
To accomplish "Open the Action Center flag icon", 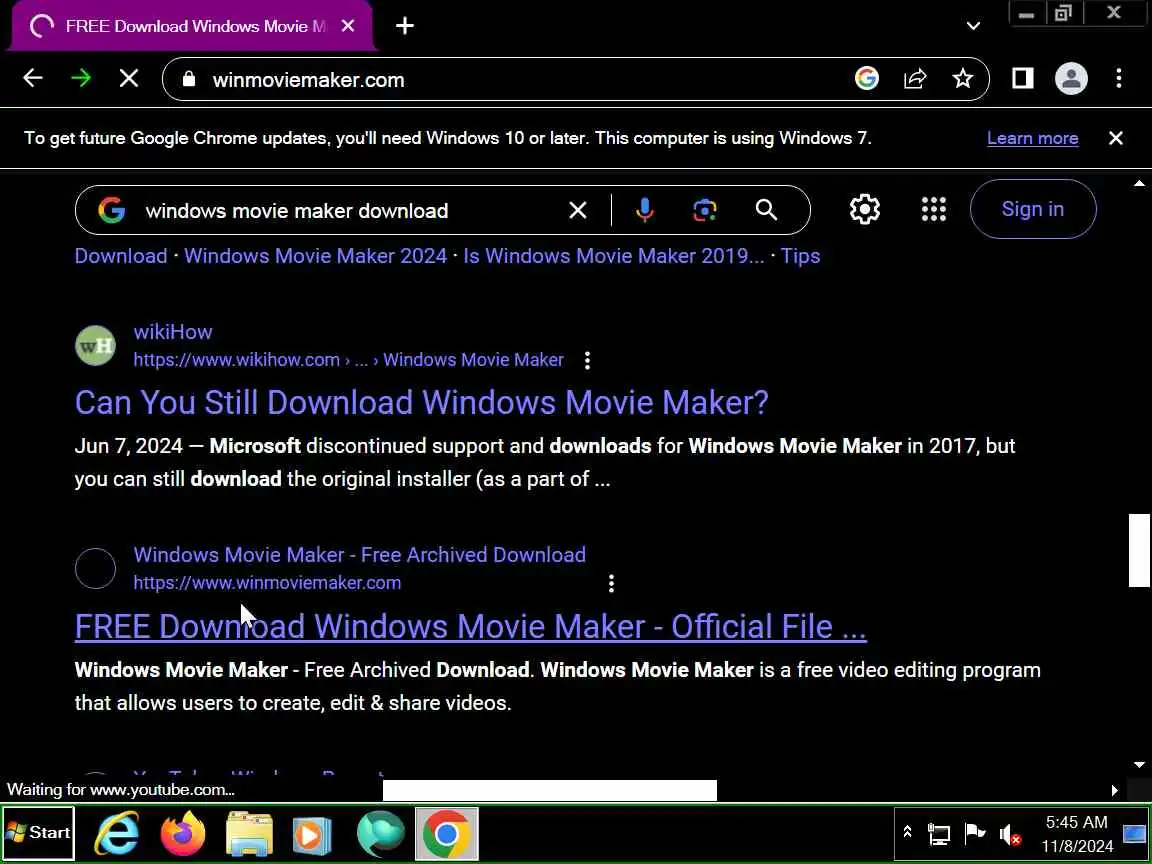I will pyautogui.click(x=974, y=834).
